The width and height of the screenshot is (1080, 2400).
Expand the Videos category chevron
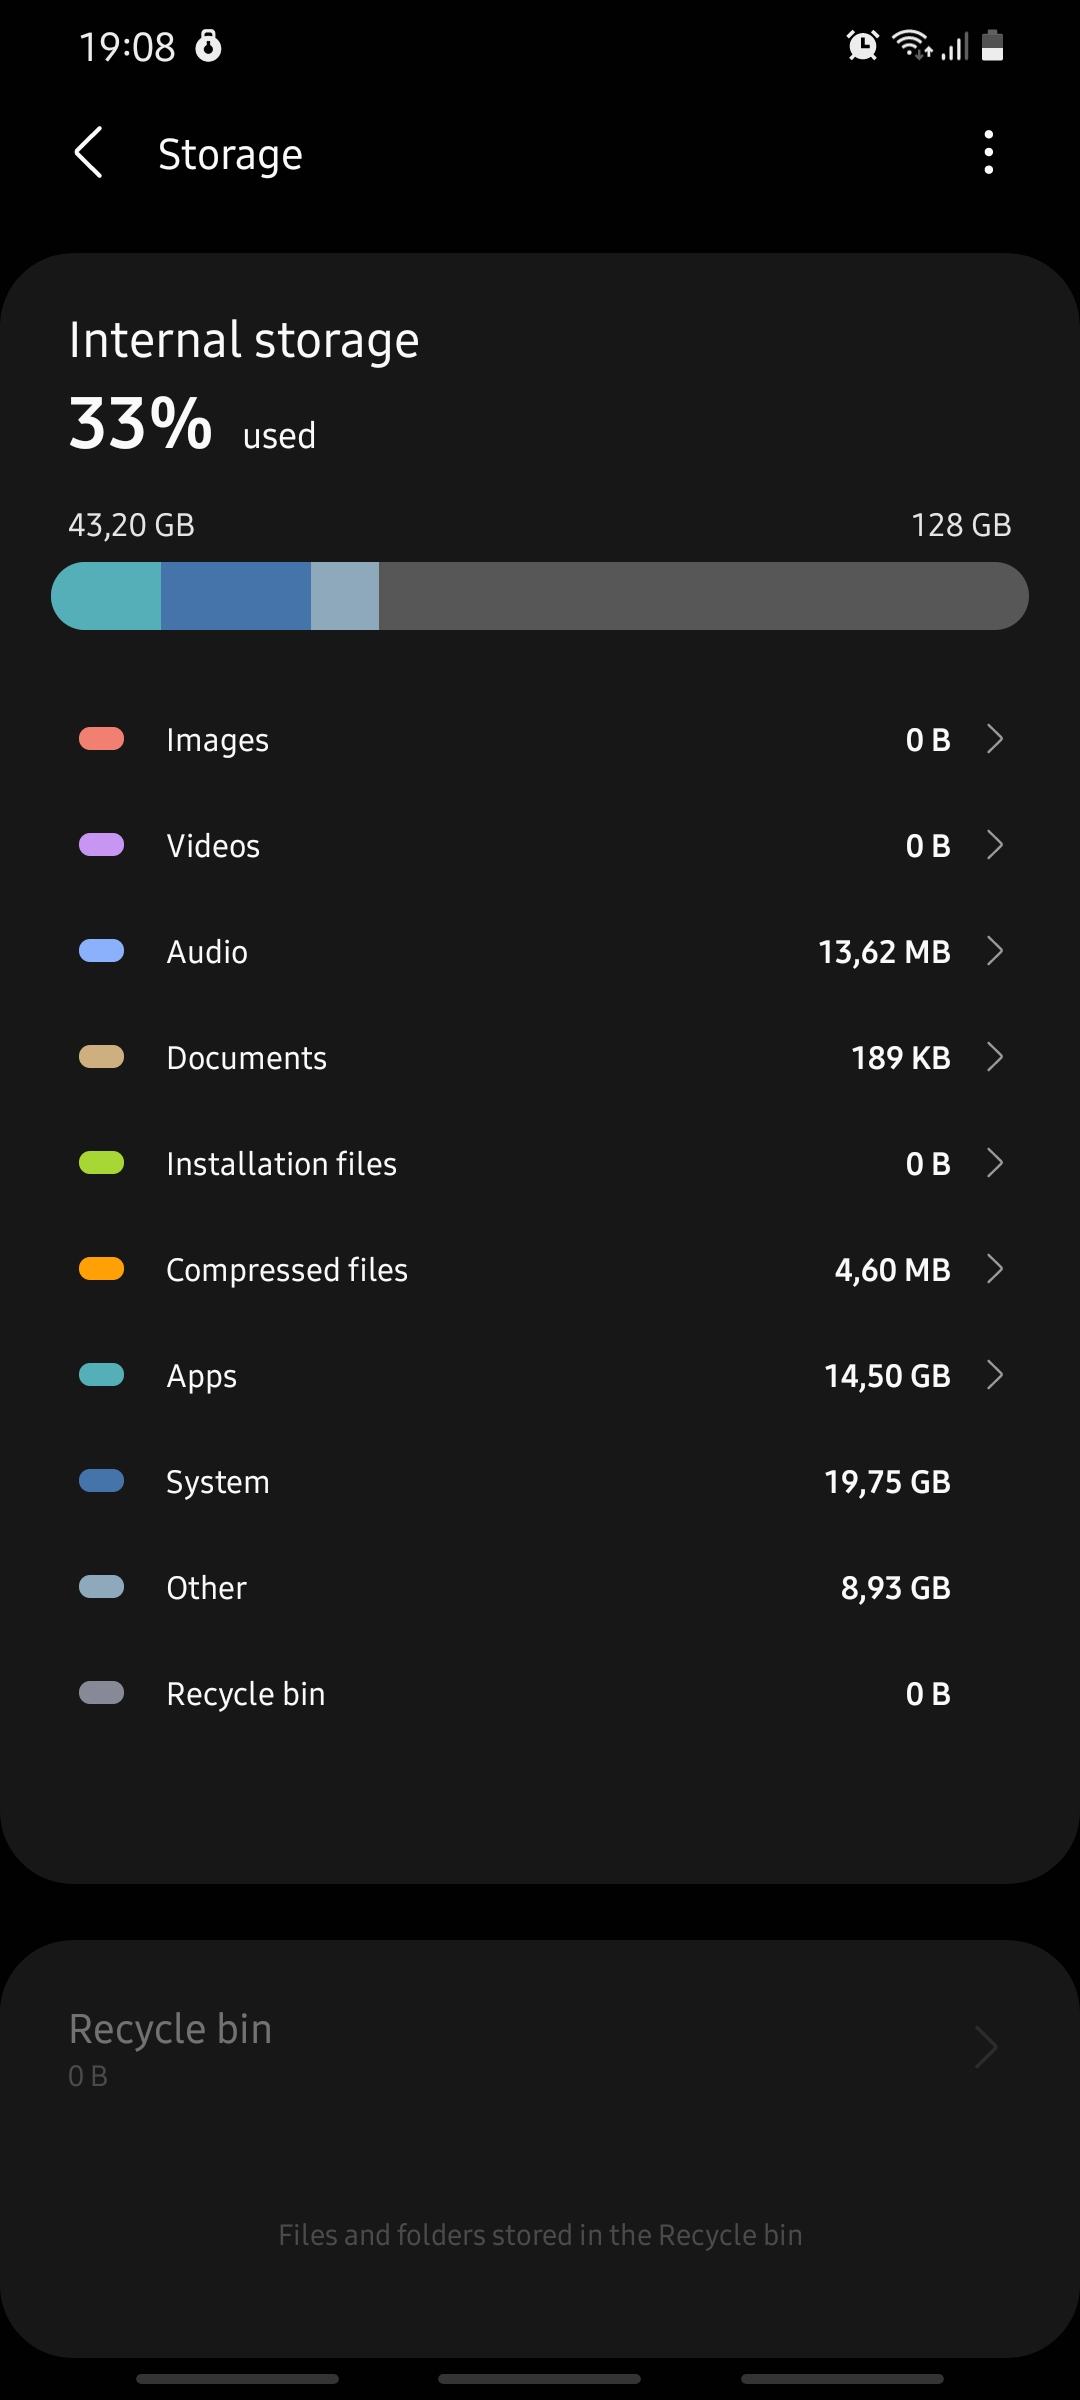[994, 845]
